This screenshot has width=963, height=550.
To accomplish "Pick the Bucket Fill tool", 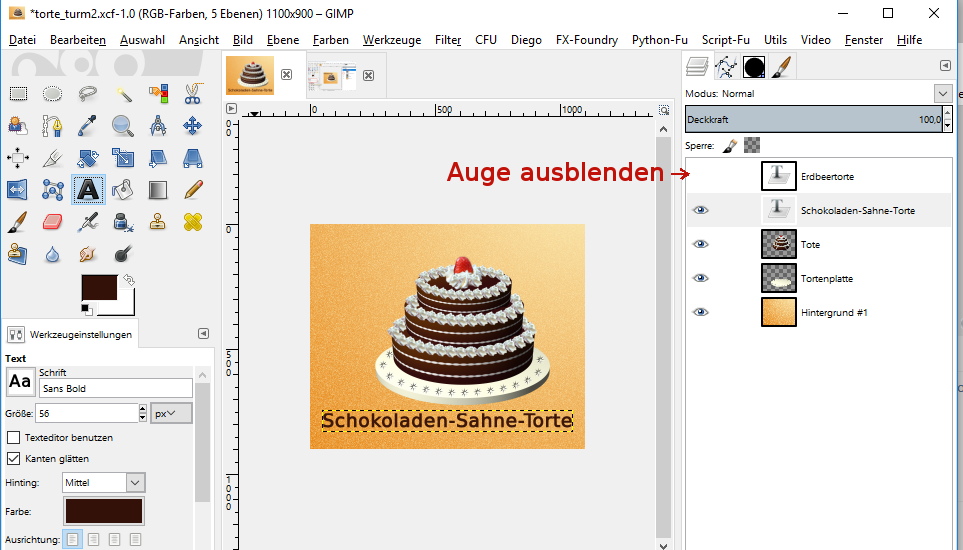I will click(123, 189).
